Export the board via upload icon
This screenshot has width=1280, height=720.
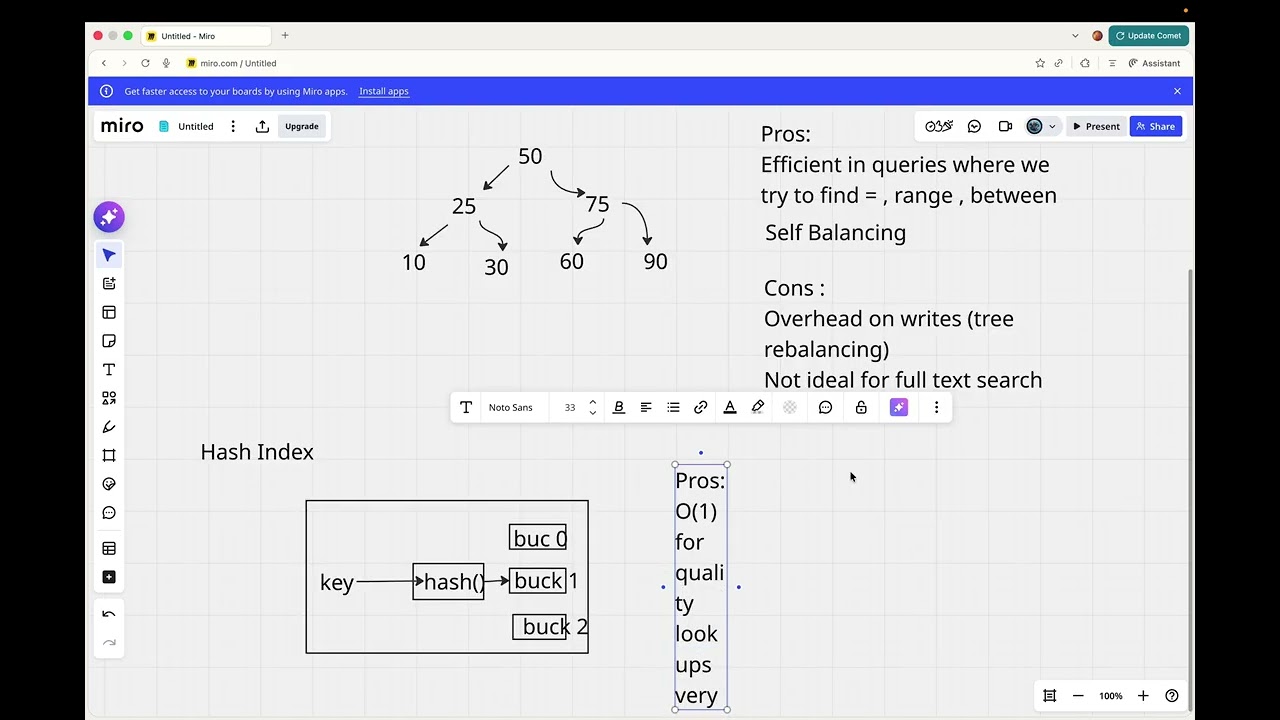(262, 126)
